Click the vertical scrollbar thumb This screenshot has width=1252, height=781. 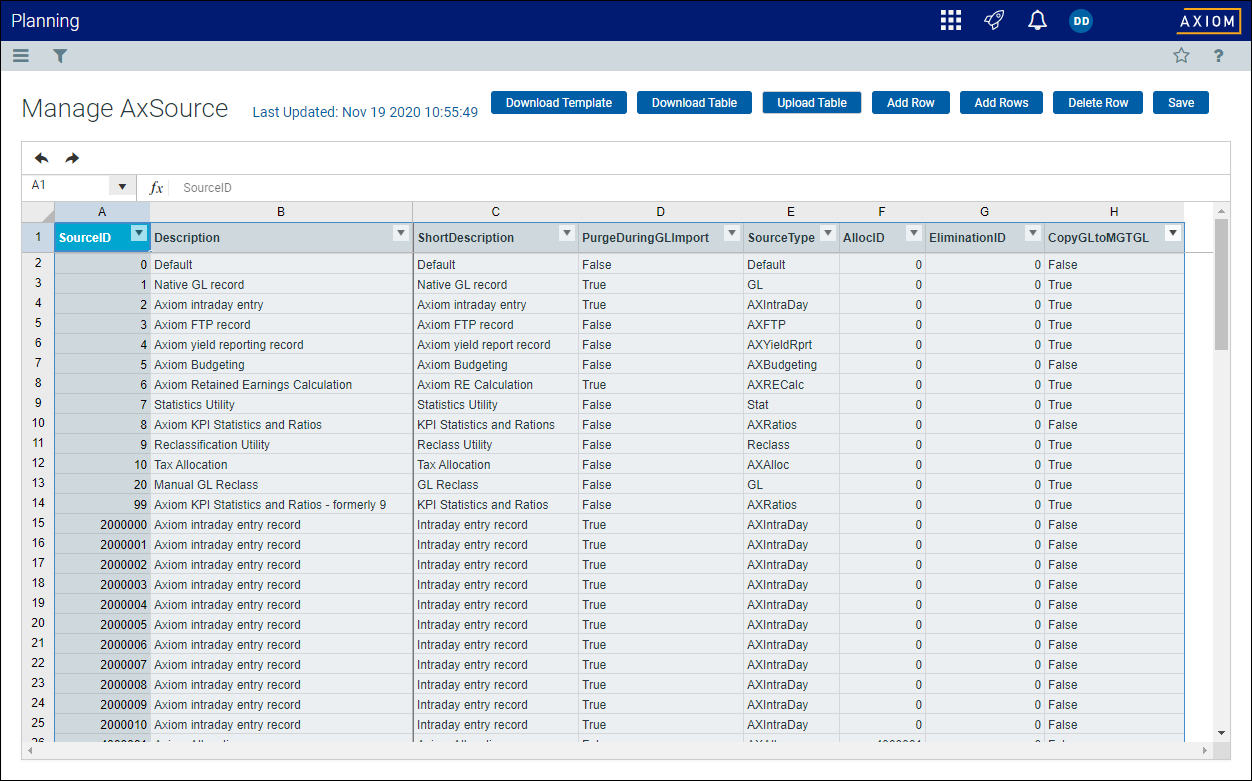(x=1221, y=284)
